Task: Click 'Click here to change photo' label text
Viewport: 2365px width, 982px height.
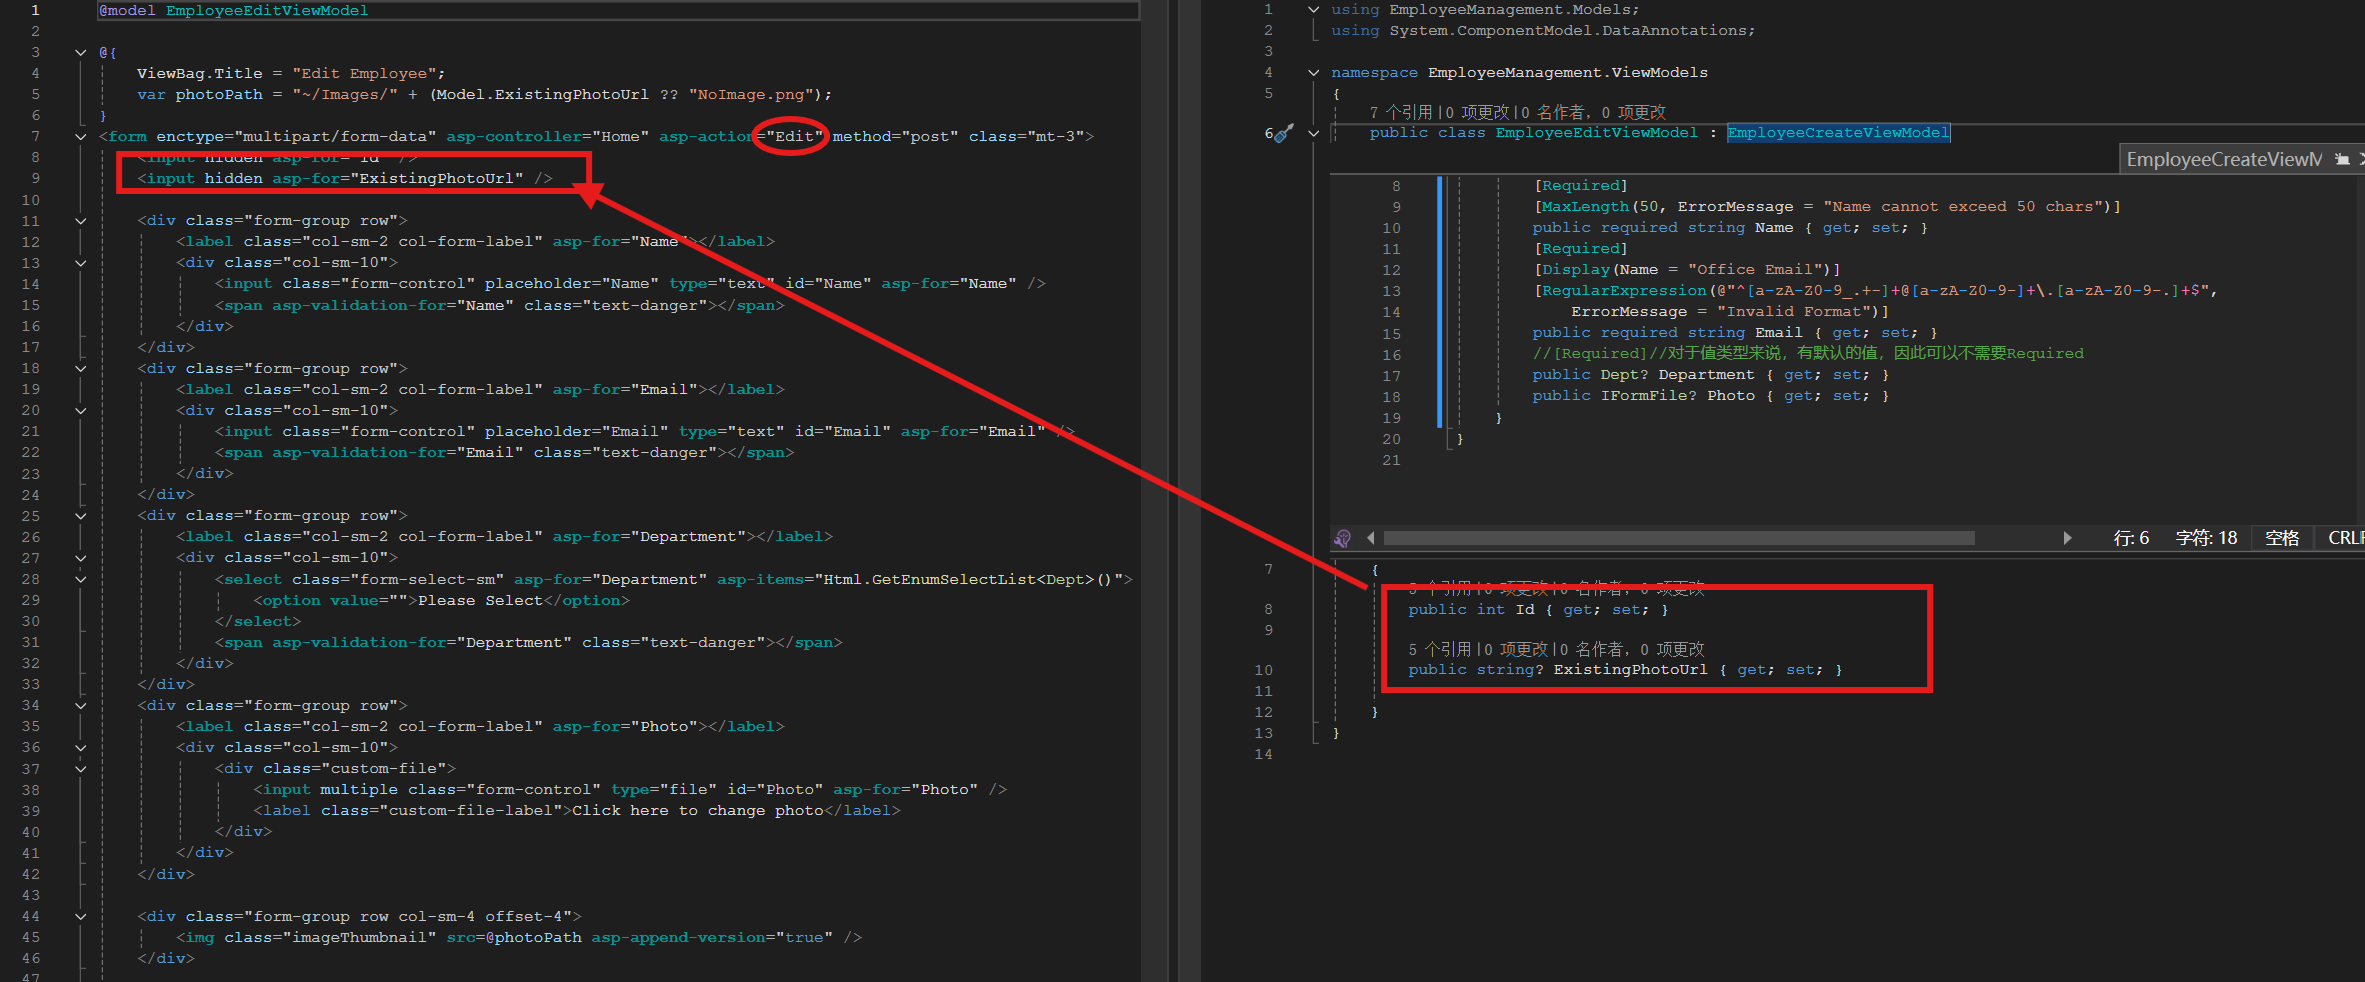Action: pos(698,811)
